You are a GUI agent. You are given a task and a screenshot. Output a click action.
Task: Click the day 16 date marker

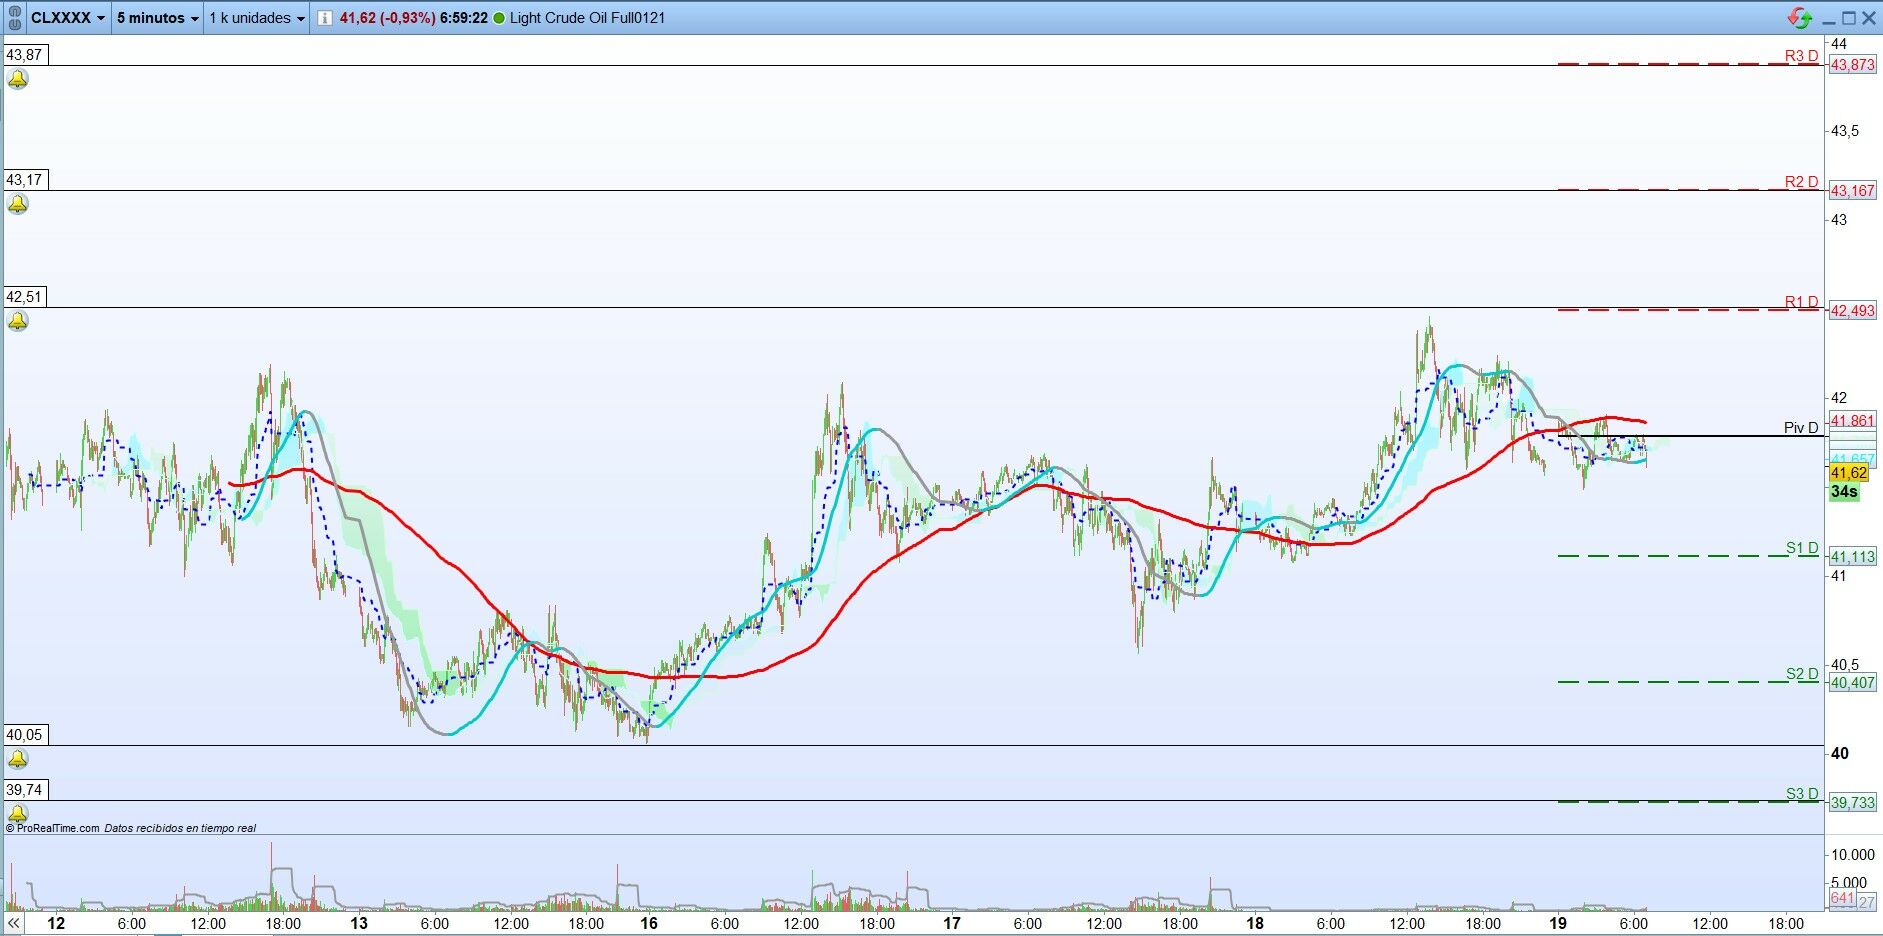coord(649,923)
